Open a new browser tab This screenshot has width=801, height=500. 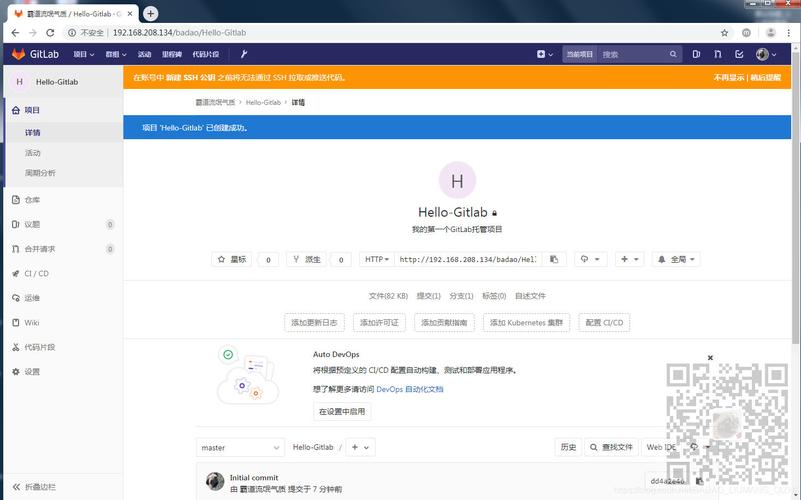(150, 14)
